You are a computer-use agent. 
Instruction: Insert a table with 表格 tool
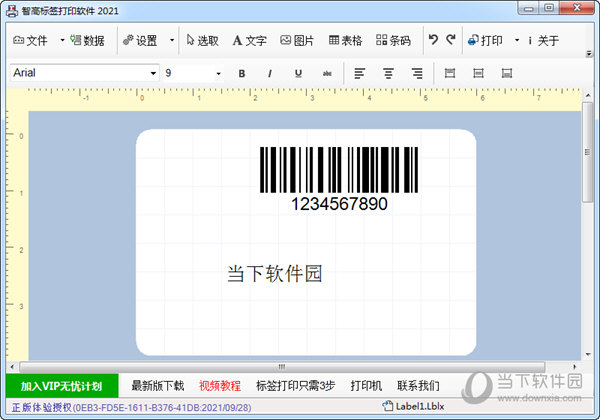click(x=346, y=40)
